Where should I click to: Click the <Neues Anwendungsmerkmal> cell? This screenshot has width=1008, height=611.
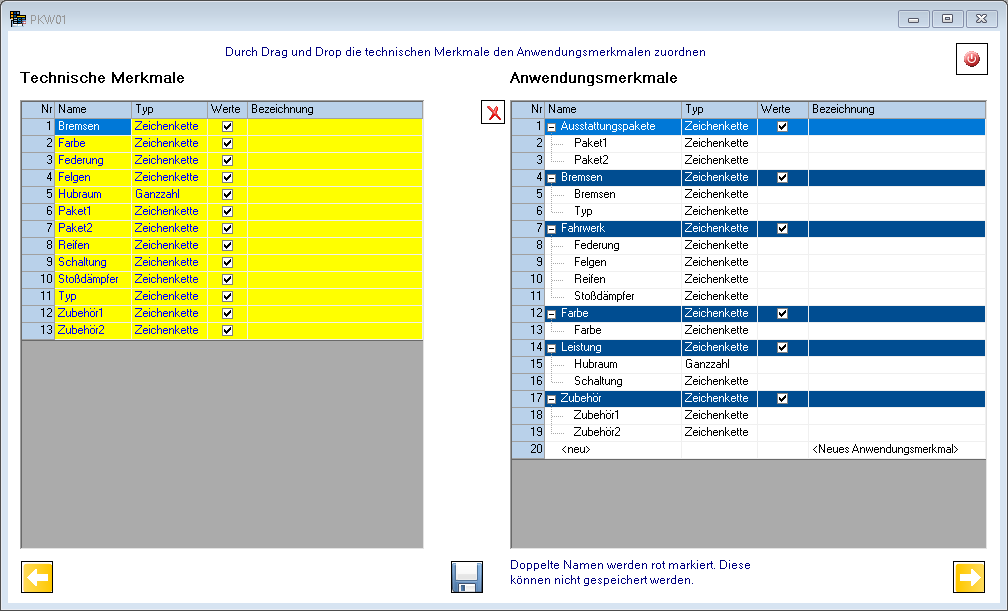click(x=885, y=450)
